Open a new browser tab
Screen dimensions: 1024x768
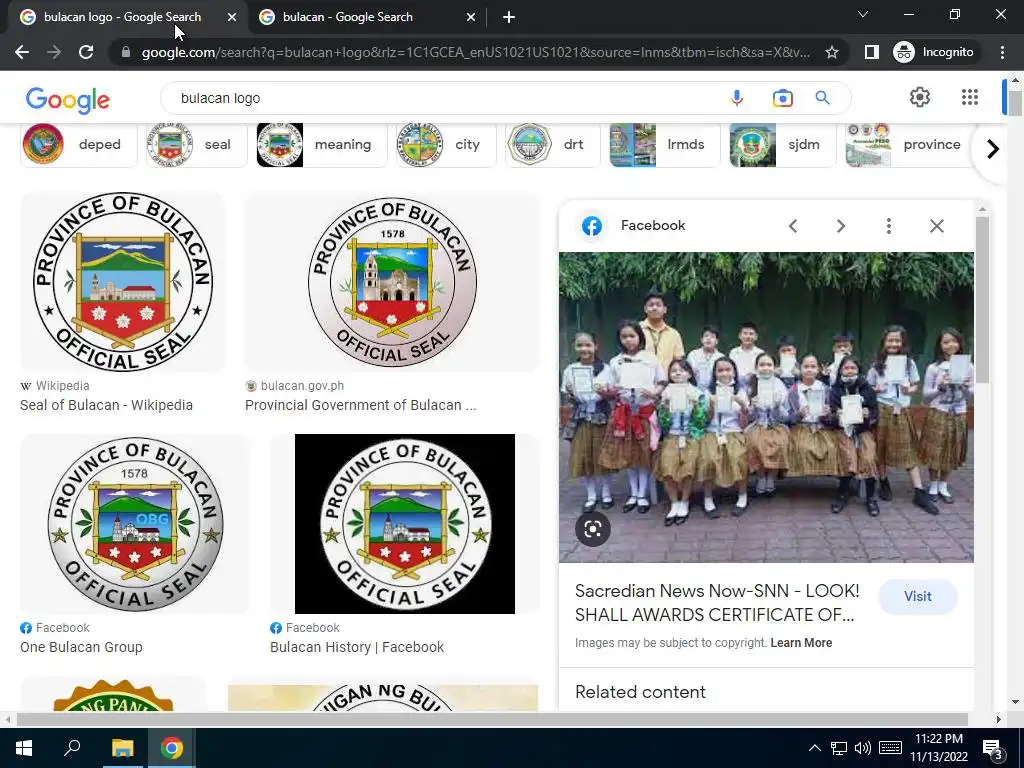(509, 18)
